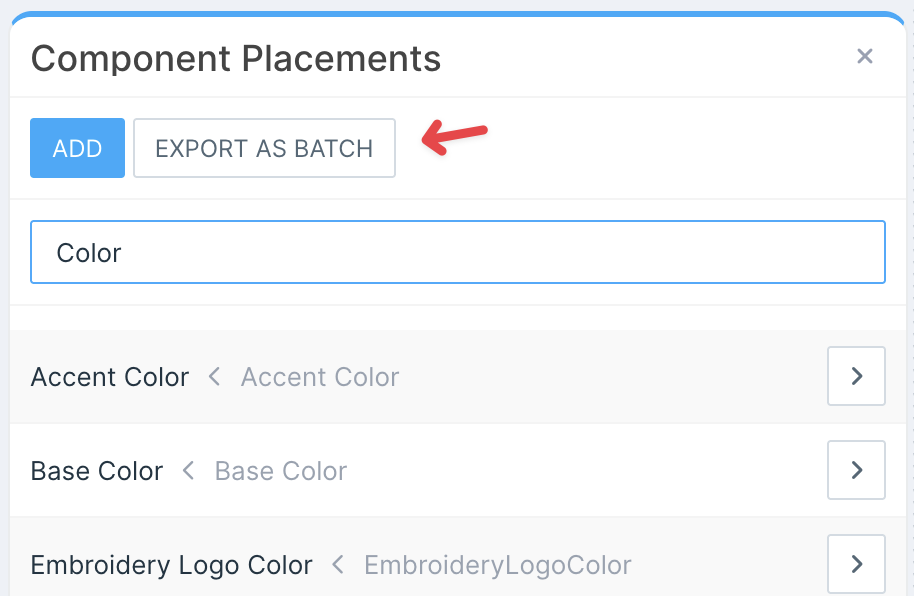Expand the Embroidery Logo Color arrow button
914x596 pixels.
coord(856,564)
